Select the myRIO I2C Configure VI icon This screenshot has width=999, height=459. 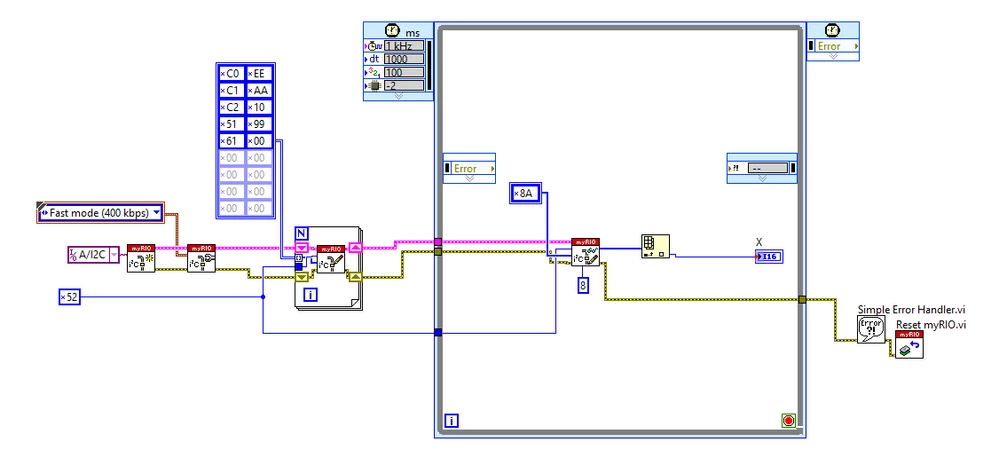[201, 258]
